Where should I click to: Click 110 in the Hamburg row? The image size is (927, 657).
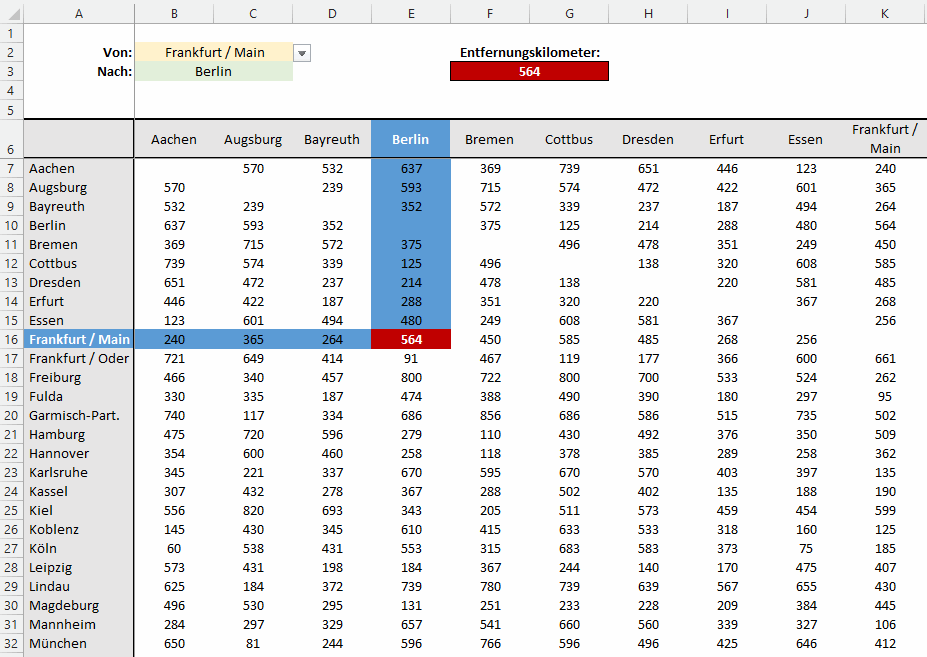point(490,434)
